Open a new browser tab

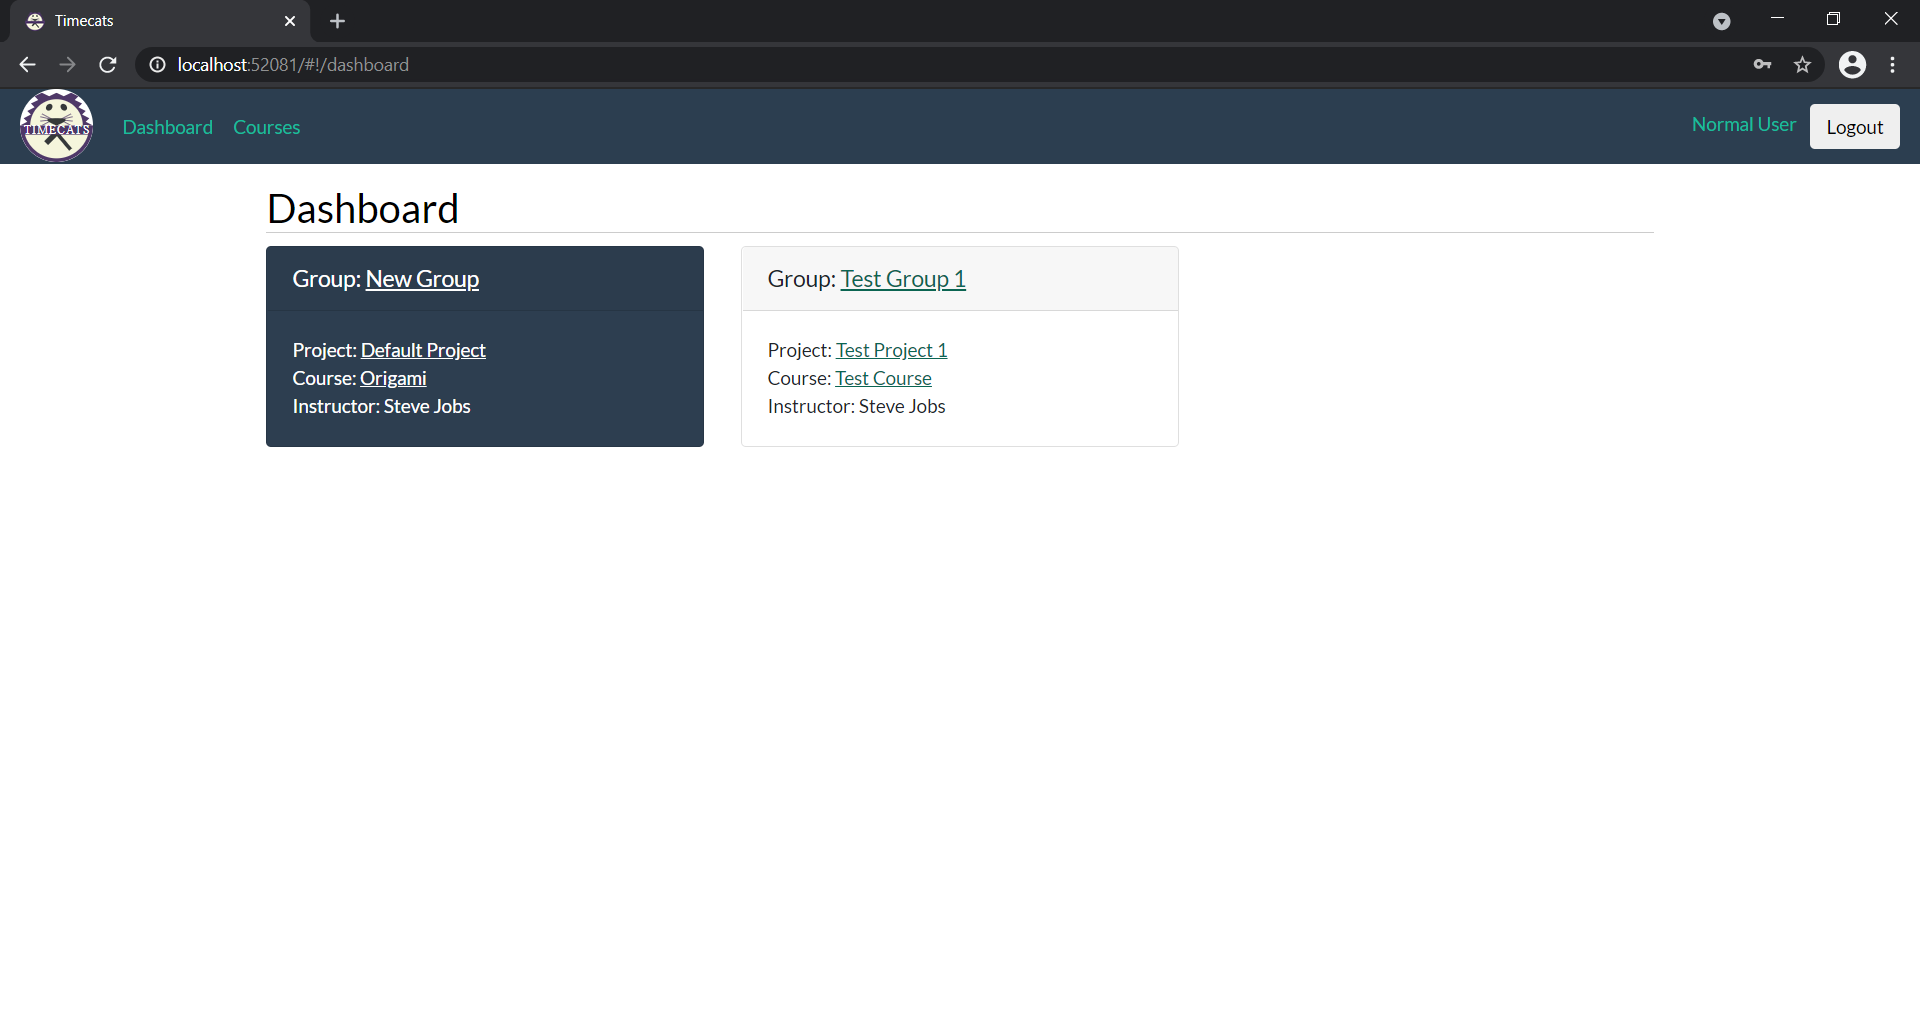337,21
